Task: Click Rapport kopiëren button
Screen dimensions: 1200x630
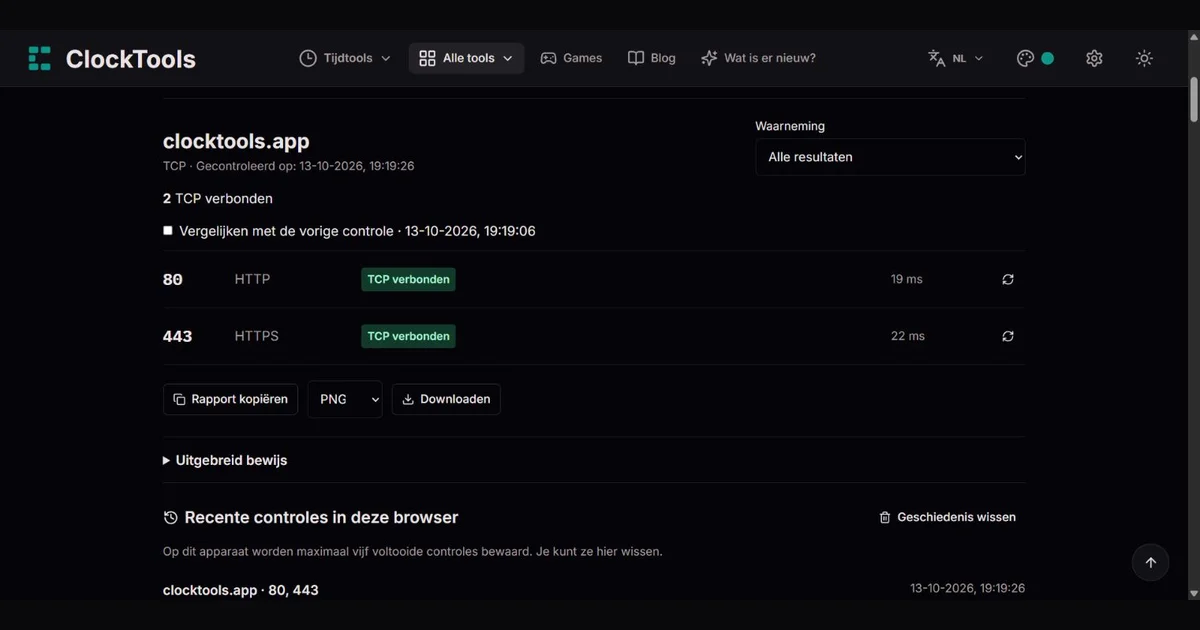Action: [231, 399]
